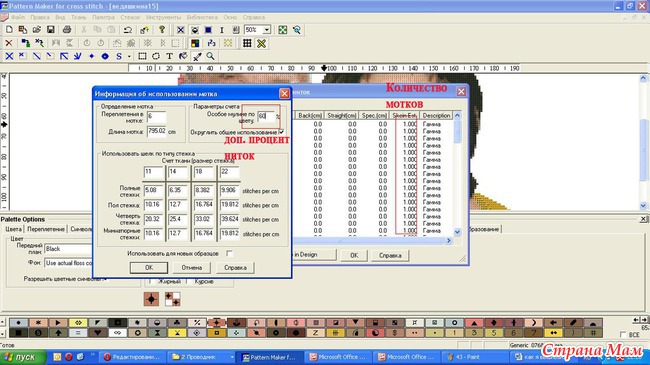Select the French Knot dot tool
The image size is (650, 365).
[x=92, y=56]
